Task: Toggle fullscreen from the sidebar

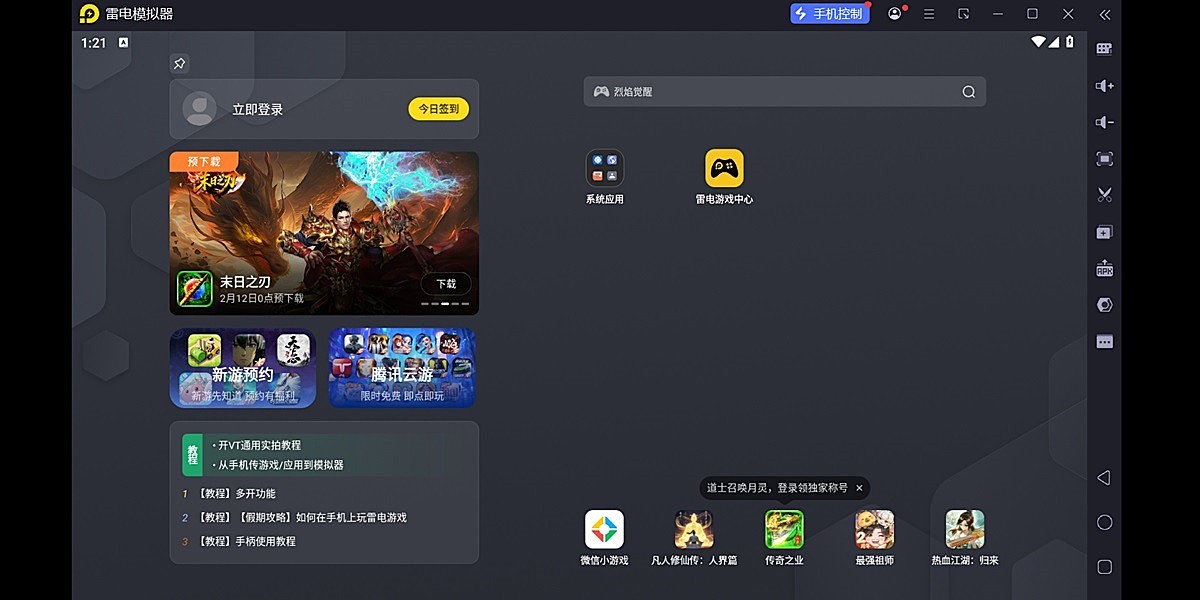Action: [1104, 159]
